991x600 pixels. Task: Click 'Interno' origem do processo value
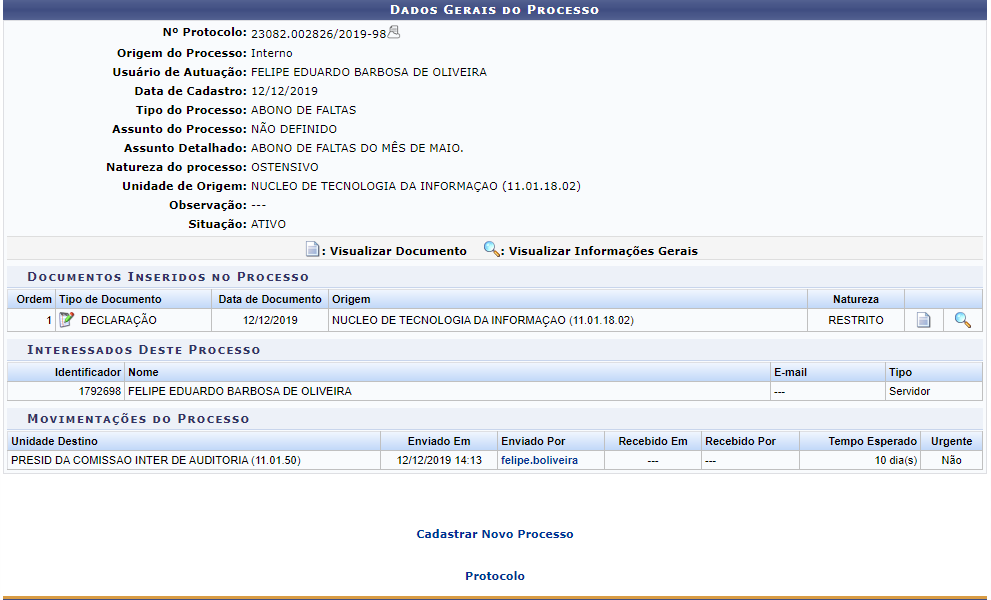272,53
